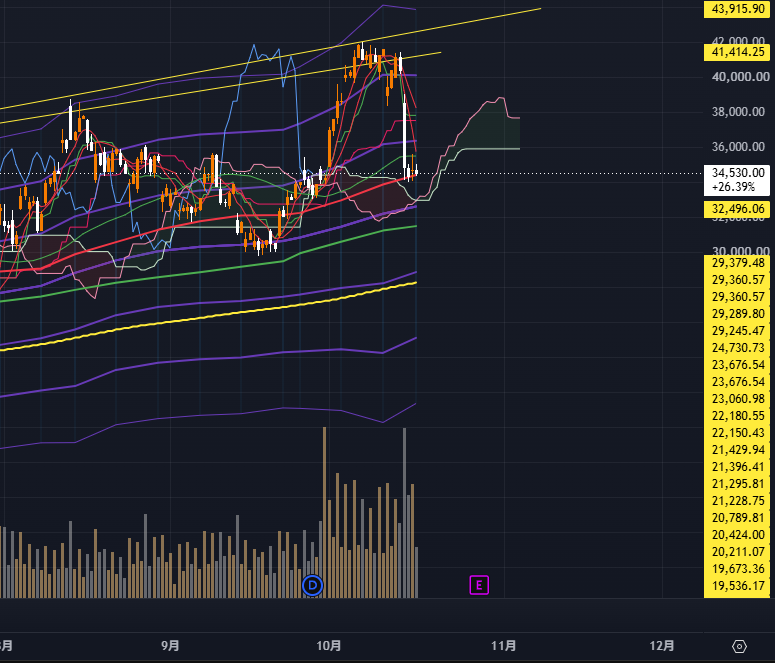This screenshot has height=663, width=775.
Task: Click the 11月 time axis label
Action: pos(504,646)
